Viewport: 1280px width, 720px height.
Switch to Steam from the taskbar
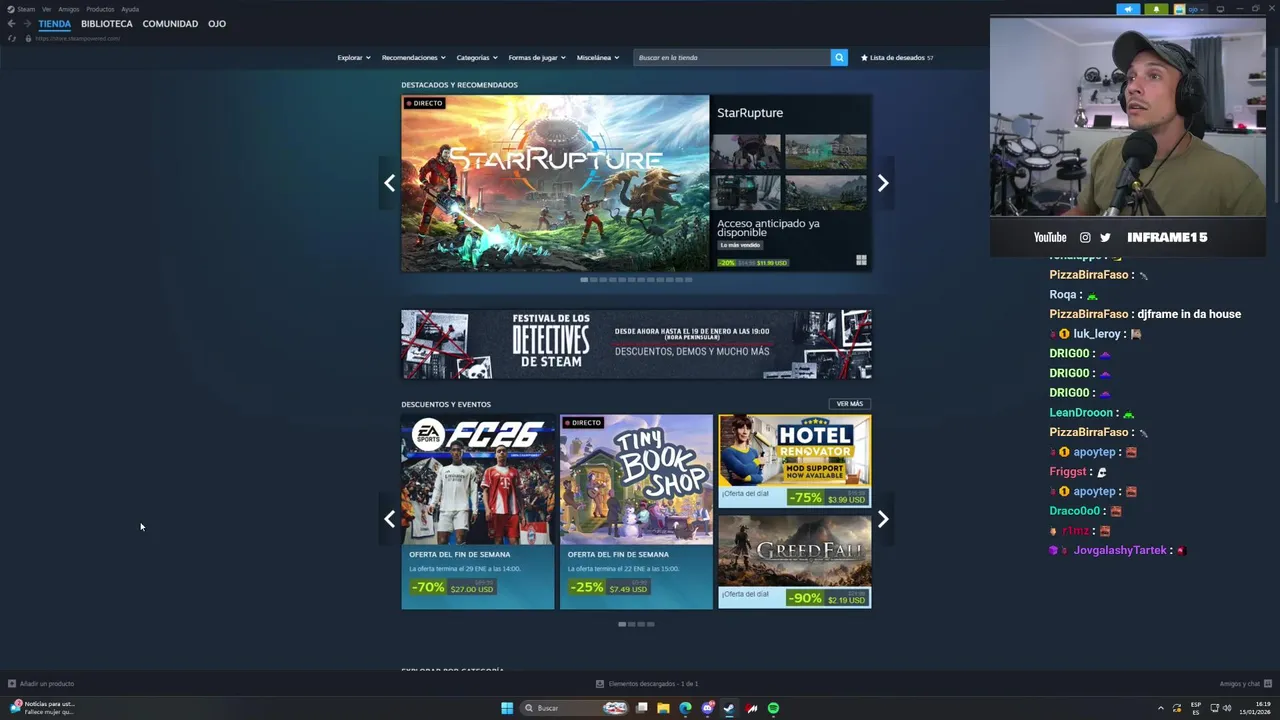(x=729, y=708)
